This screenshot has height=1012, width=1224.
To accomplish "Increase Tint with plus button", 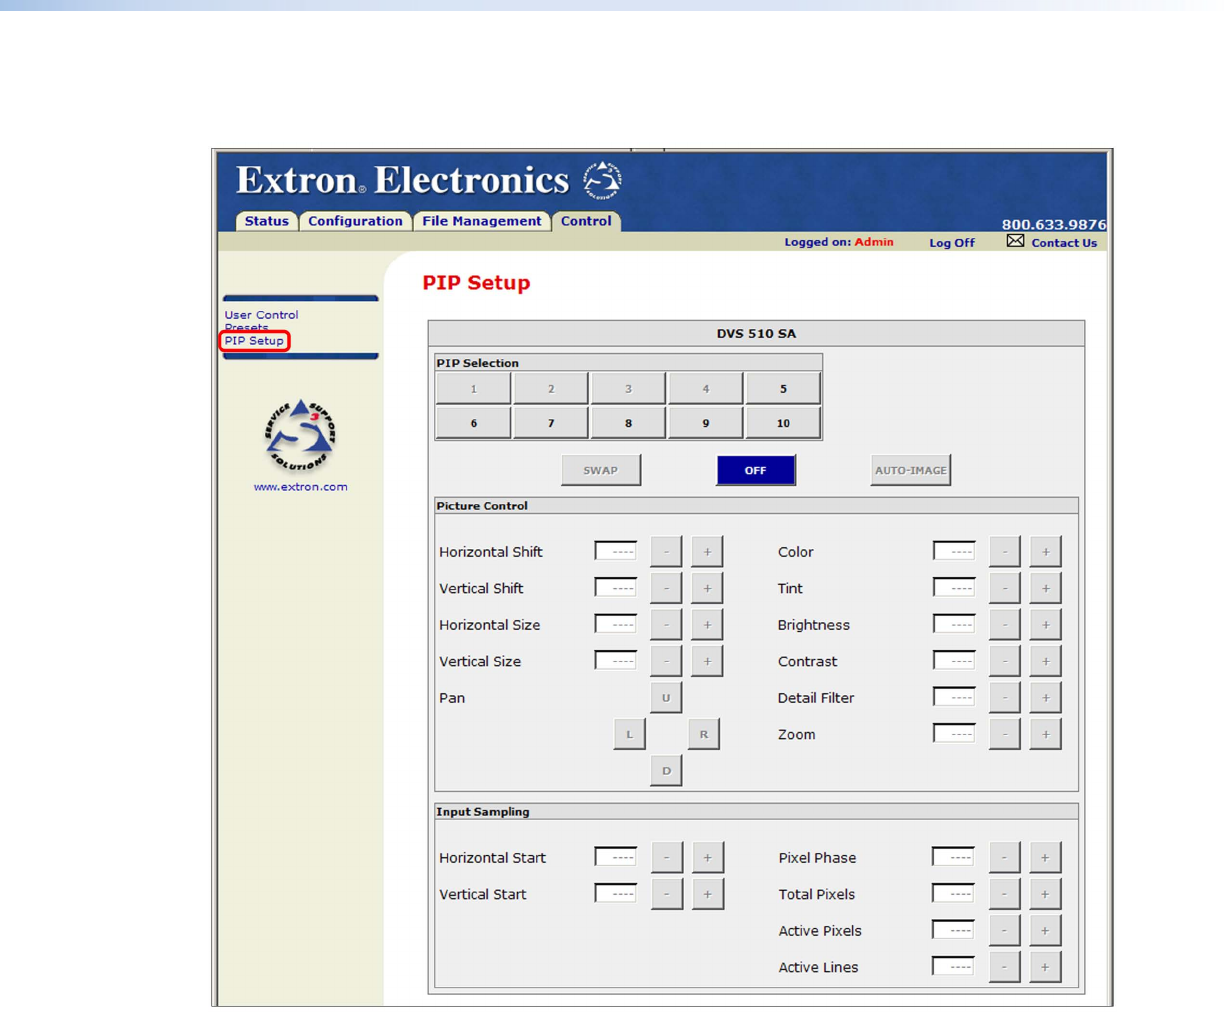I will 1046,588.
